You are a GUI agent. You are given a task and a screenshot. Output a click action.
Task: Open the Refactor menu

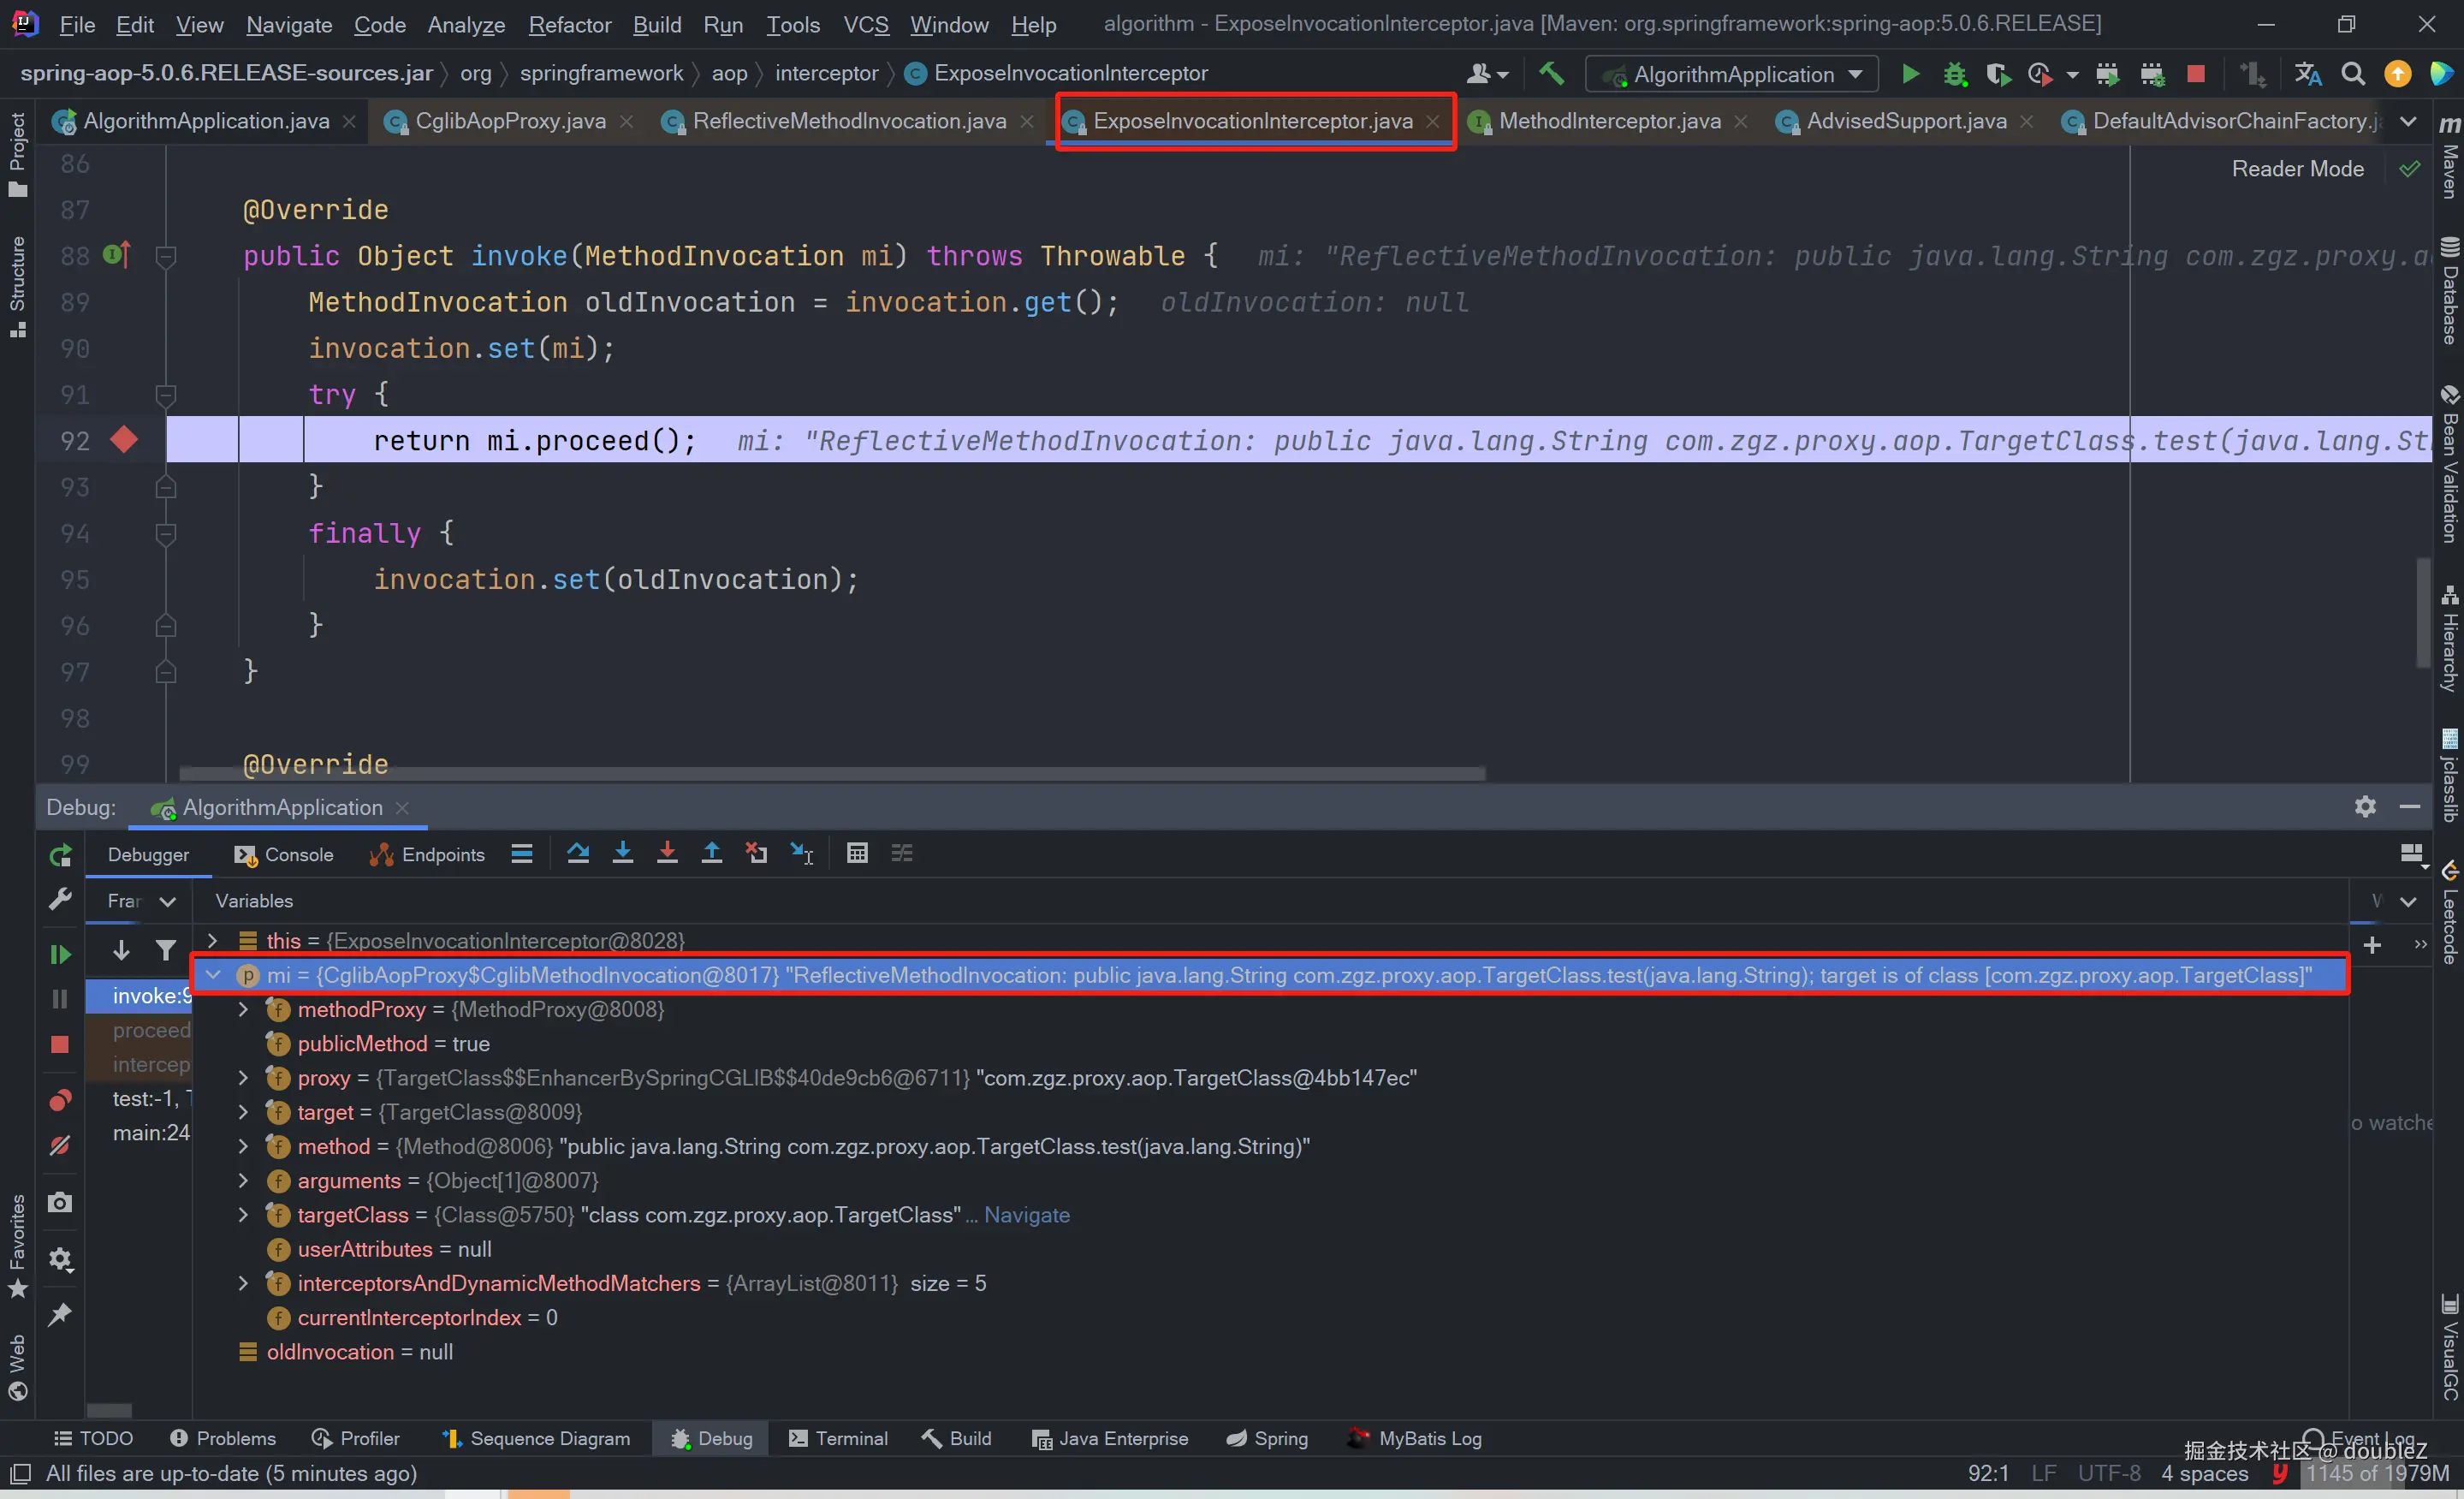[x=569, y=24]
